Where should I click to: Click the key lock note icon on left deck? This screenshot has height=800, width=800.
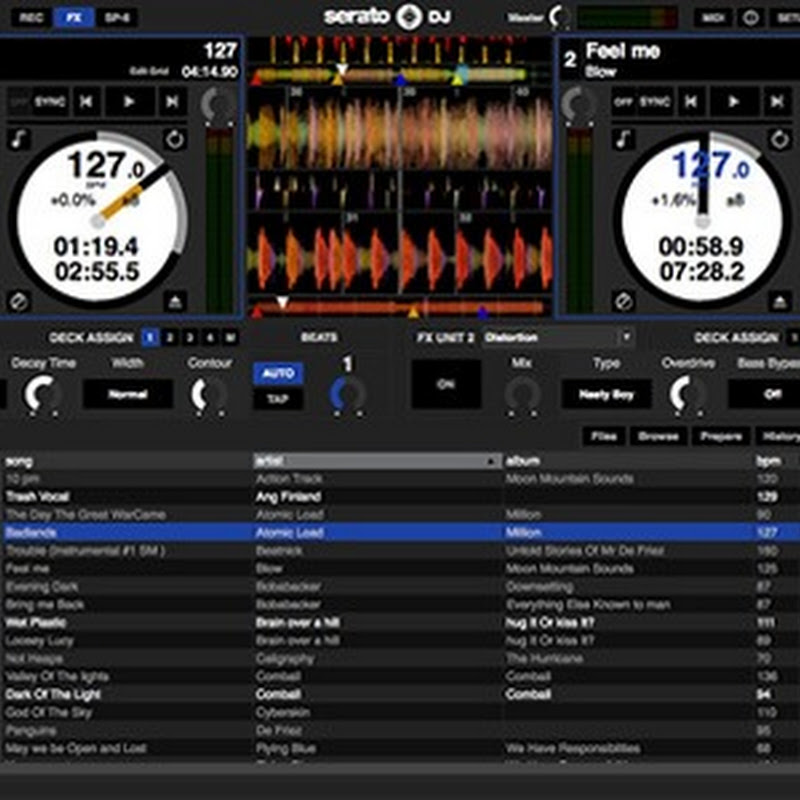tap(19, 138)
